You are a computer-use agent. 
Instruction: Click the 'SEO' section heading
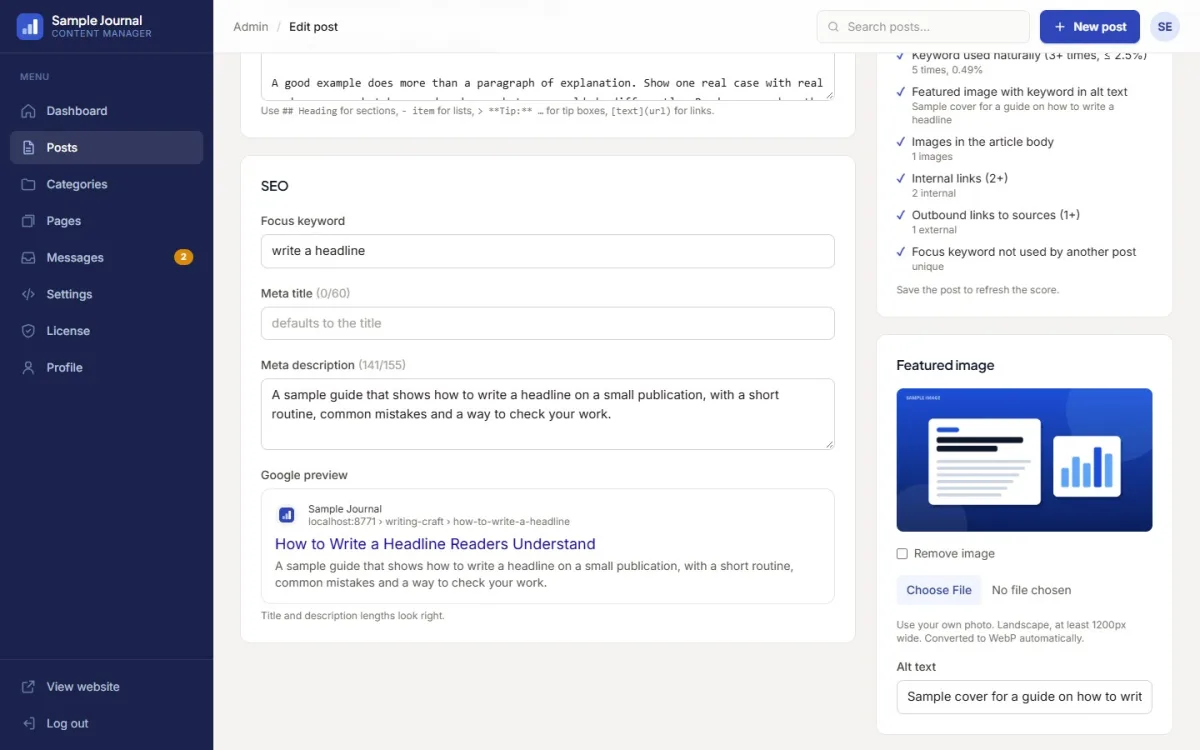point(275,186)
